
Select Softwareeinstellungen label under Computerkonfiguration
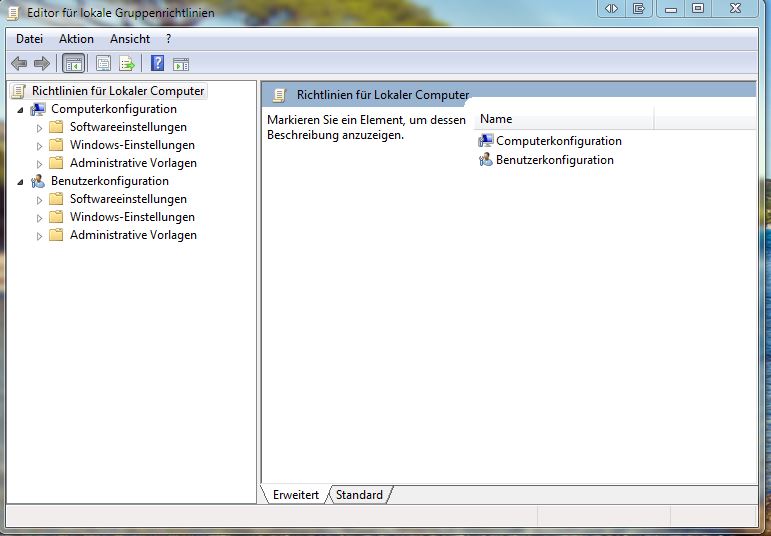pyautogui.click(x=128, y=127)
